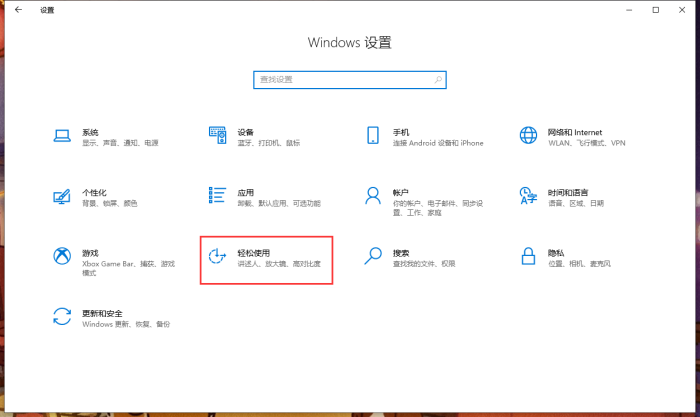Click the 更新和安全 sync arrows icon
The height and width of the screenshot is (417, 700).
[62, 317]
